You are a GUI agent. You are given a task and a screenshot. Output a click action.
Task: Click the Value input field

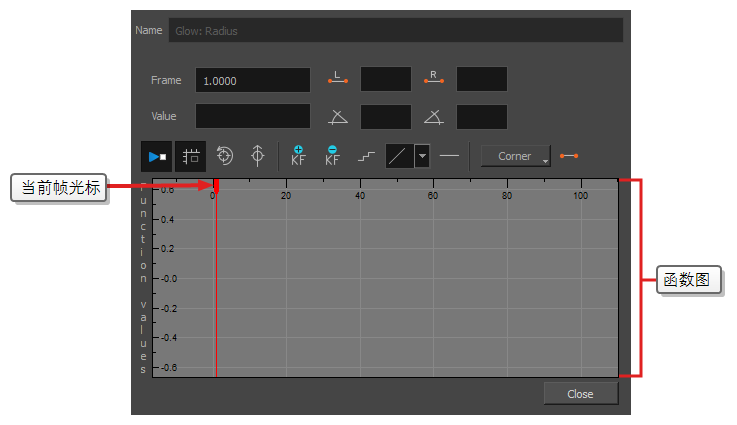[253, 117]
